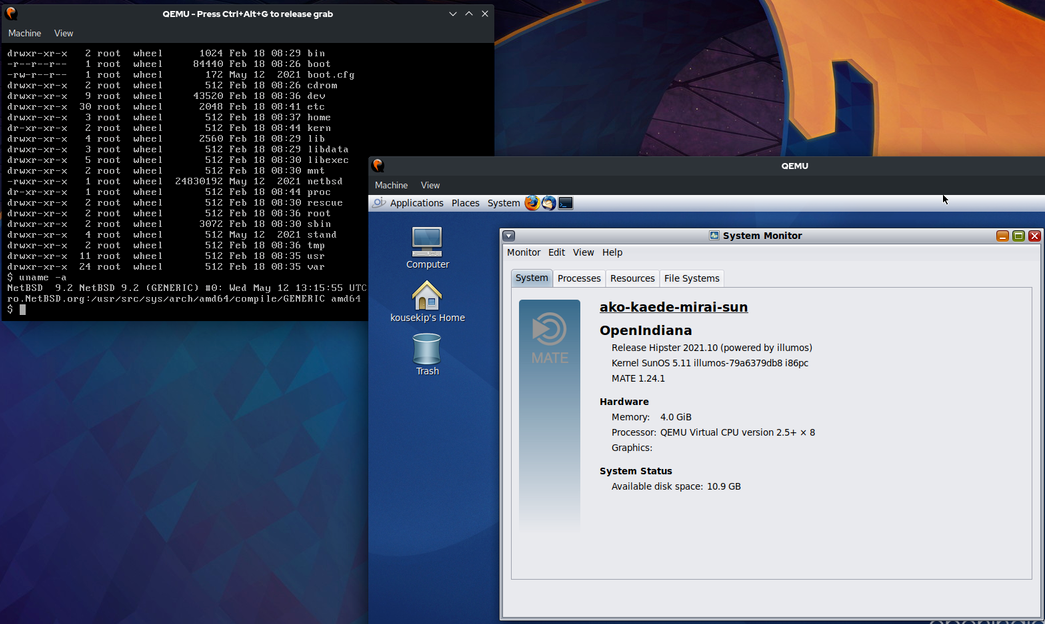Open the terminal launcher in the MATE panel
The image size is (1045, 624).
(565, 203)
